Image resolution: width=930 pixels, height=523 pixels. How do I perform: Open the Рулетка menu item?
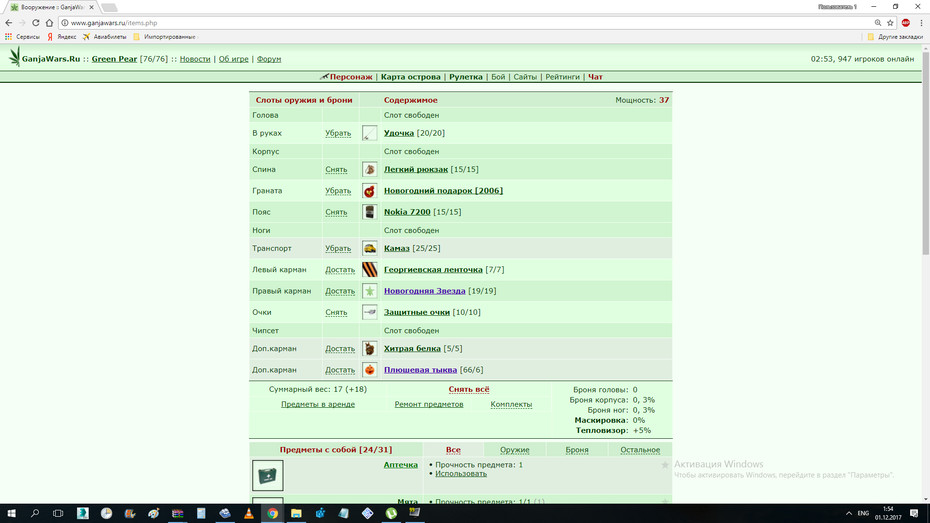(466, 77)
